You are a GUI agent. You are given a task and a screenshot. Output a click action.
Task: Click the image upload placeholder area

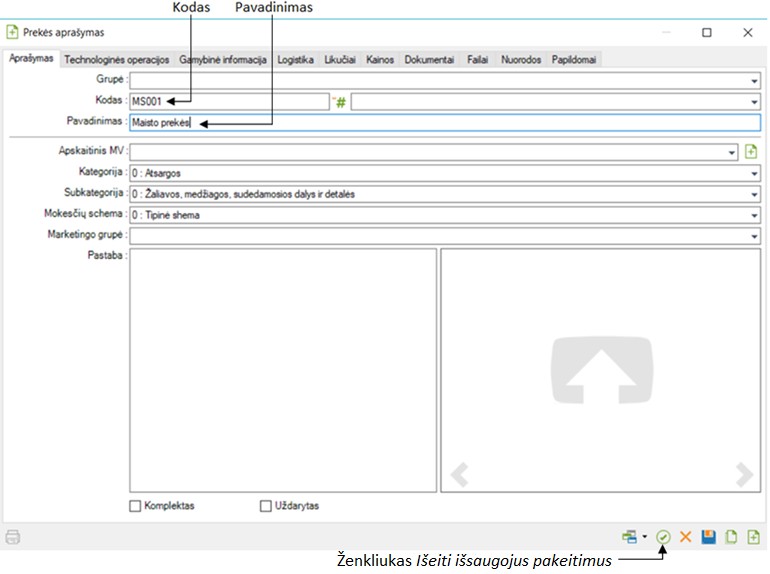click(x=599, y=370)
